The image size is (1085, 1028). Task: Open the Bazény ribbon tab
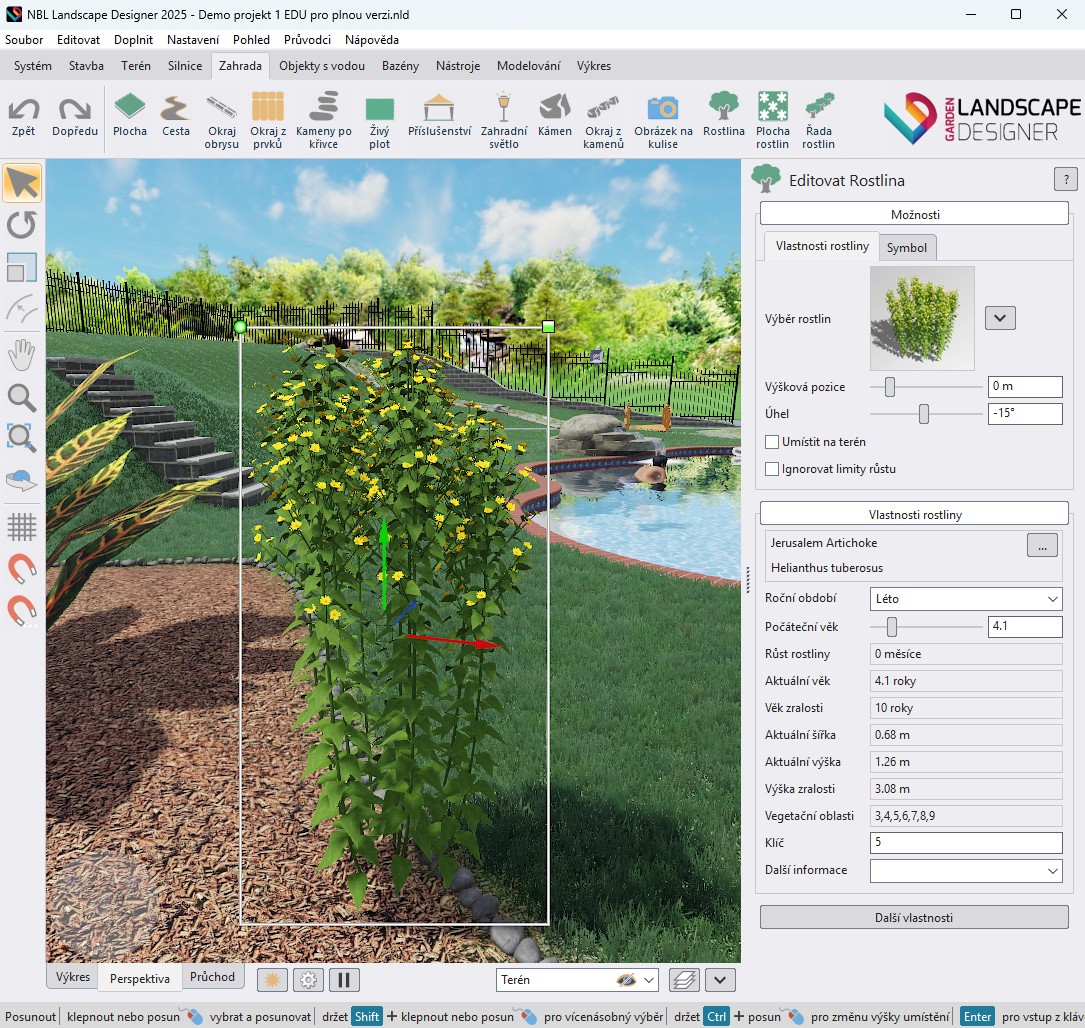click(x=400, y=66)
